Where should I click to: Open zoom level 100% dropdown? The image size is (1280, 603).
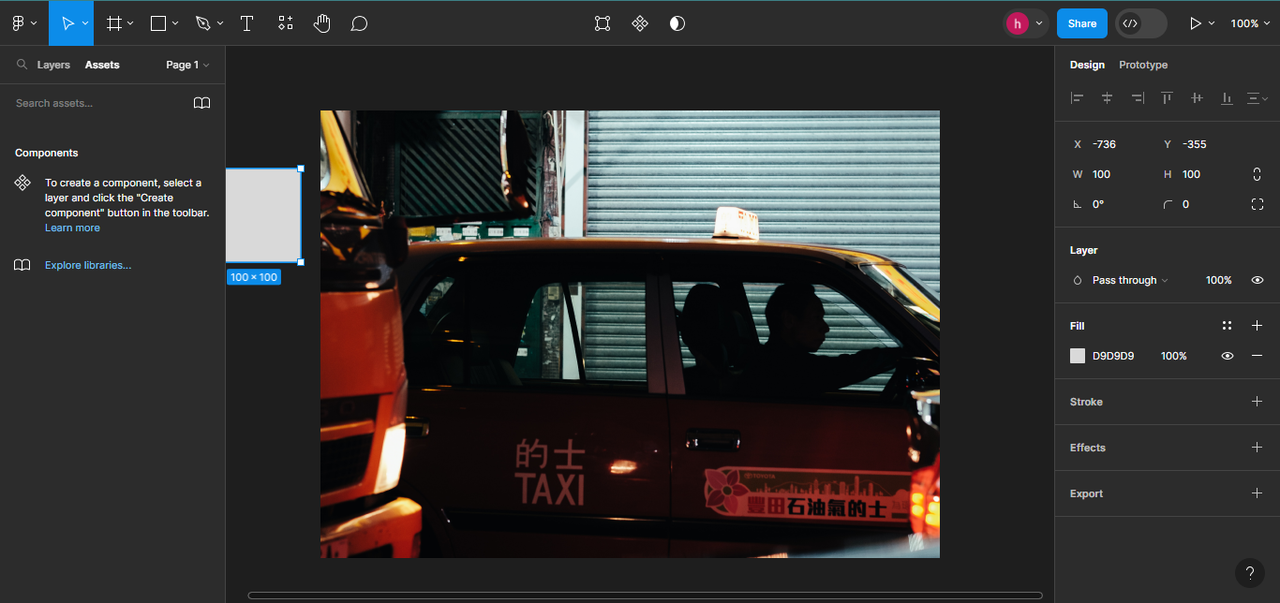click(1249, 23)
